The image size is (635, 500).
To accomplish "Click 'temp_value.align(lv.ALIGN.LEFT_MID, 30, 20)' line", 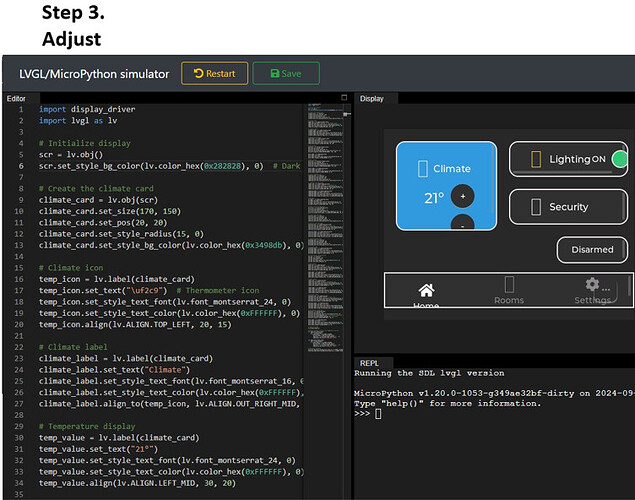I will click(x=137, y=483).
